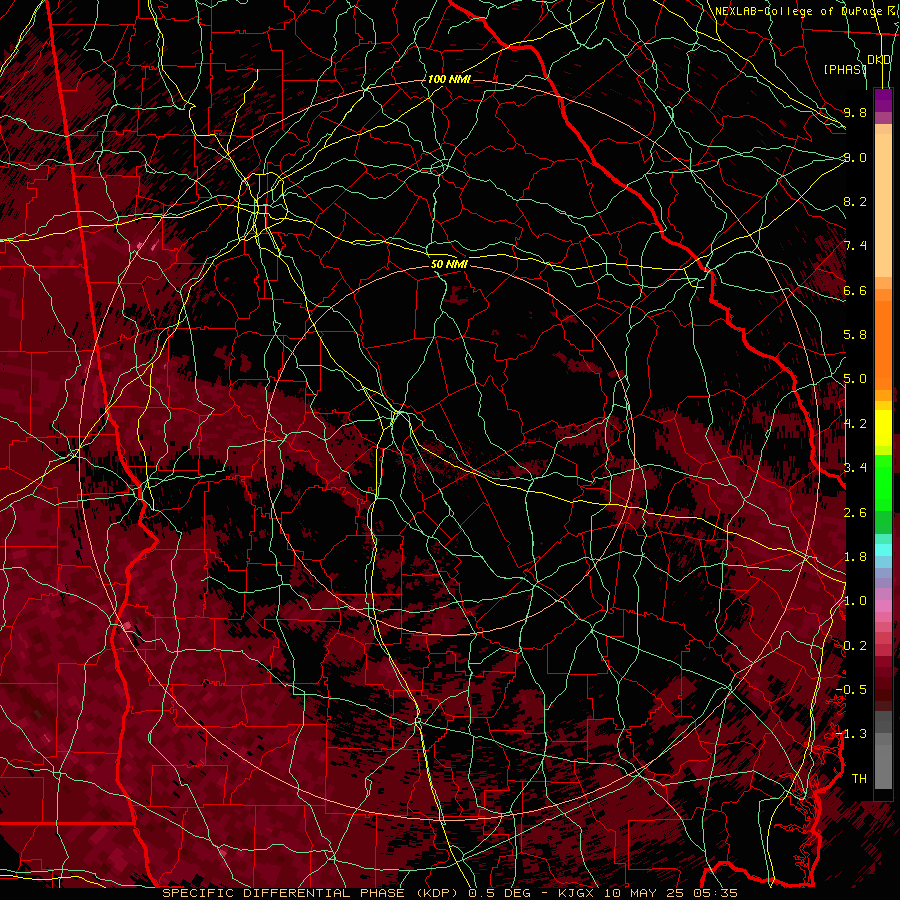Click the 5.0 scale value label
This screenshot has width=900, height=900.
(x=855, y=379)
